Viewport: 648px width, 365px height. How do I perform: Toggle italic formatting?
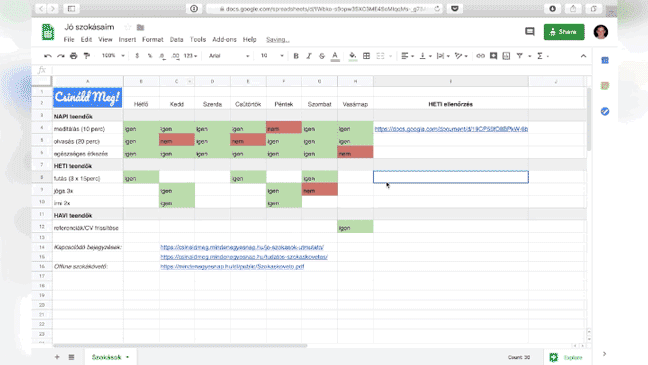(x=309, y=56)
